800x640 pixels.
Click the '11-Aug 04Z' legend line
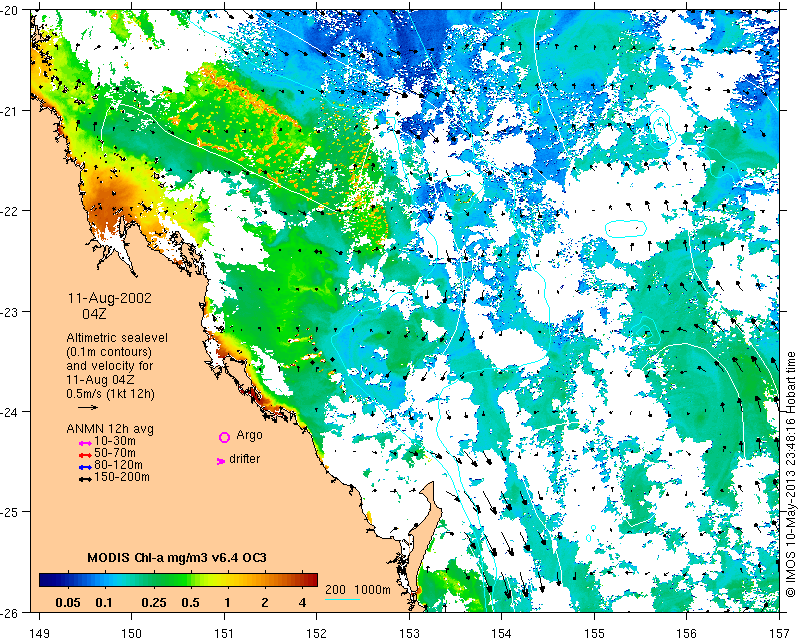(101, 380)
